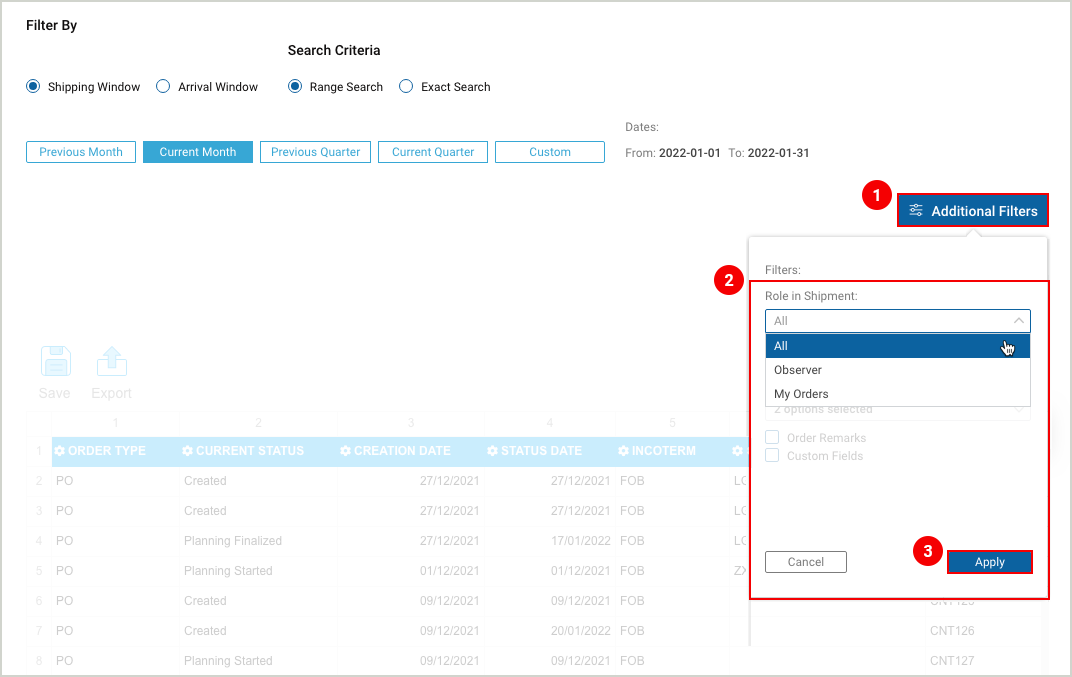The image size is (1072, 677).
Task: Open the INCOTERM column gear settings
Action: pos(623,451)
